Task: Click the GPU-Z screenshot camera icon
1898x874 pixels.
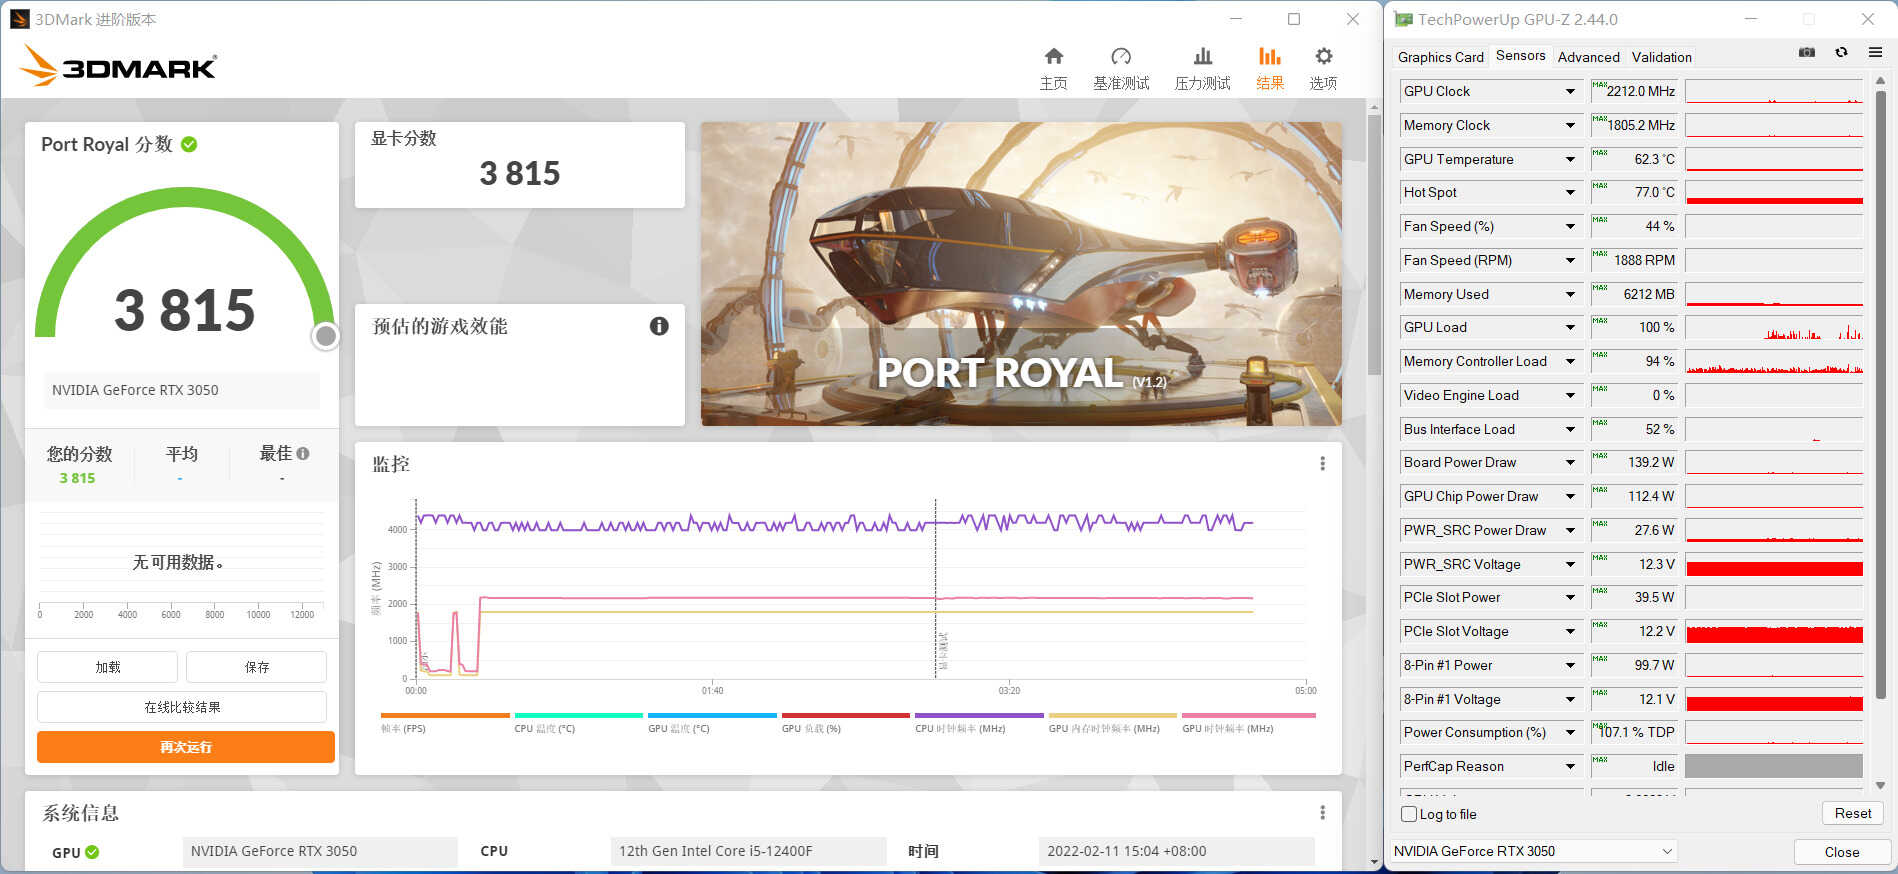Action: (x=1806, y=53)
